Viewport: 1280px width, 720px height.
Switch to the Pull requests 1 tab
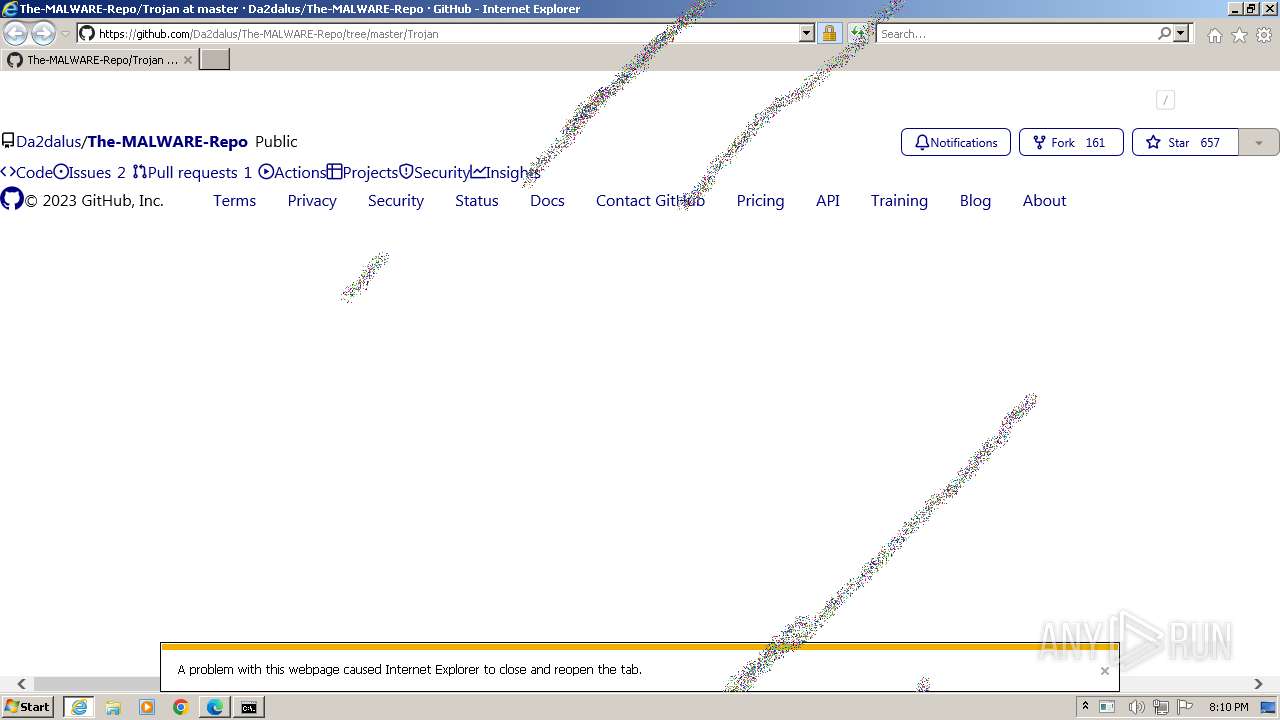pyautogui.click(x=192, y=172)
